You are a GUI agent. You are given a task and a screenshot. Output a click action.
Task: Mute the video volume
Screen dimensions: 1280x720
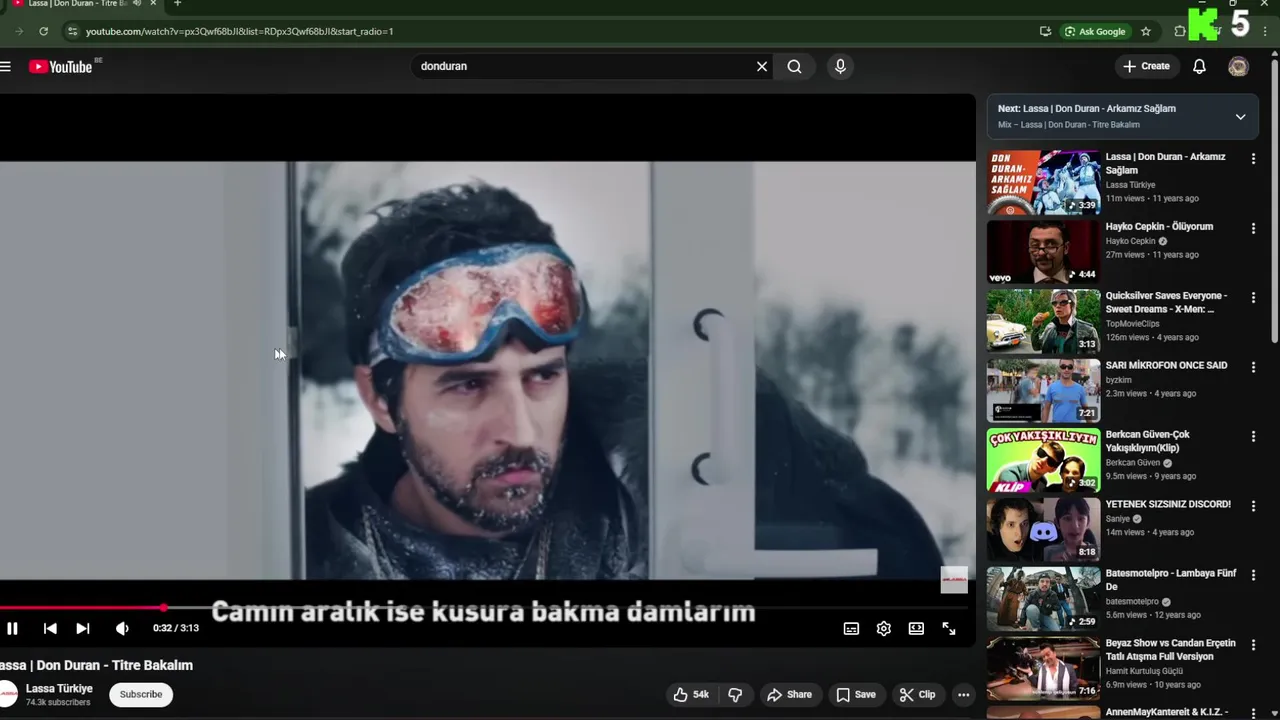[122, 628]
